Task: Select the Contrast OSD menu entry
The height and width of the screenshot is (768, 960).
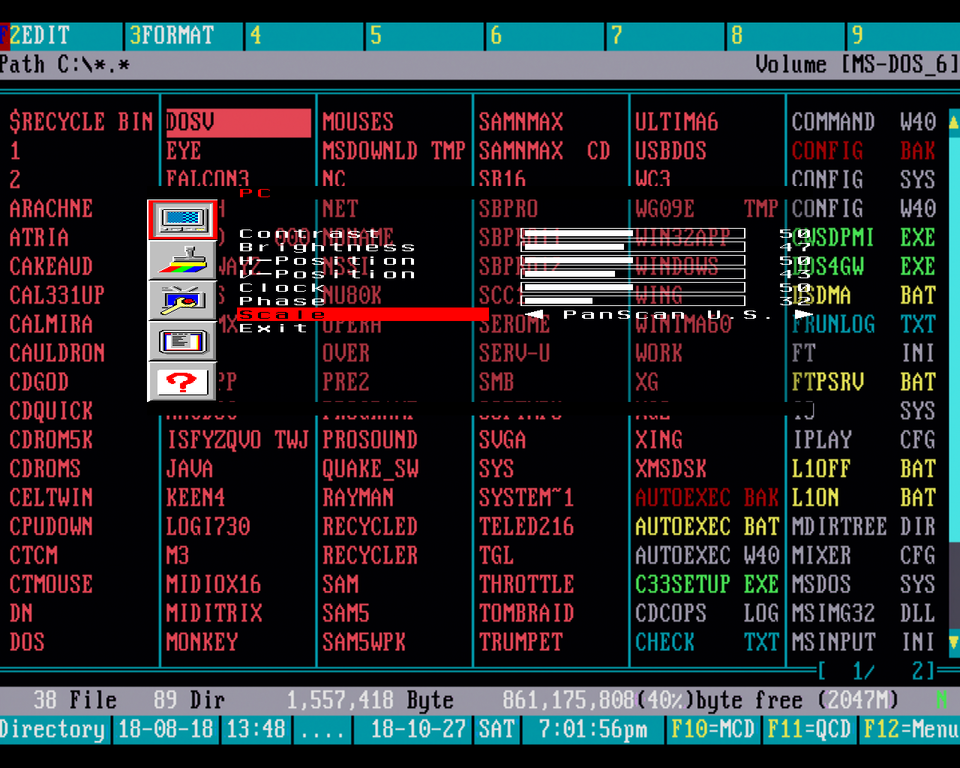Action: pos(309,233)
